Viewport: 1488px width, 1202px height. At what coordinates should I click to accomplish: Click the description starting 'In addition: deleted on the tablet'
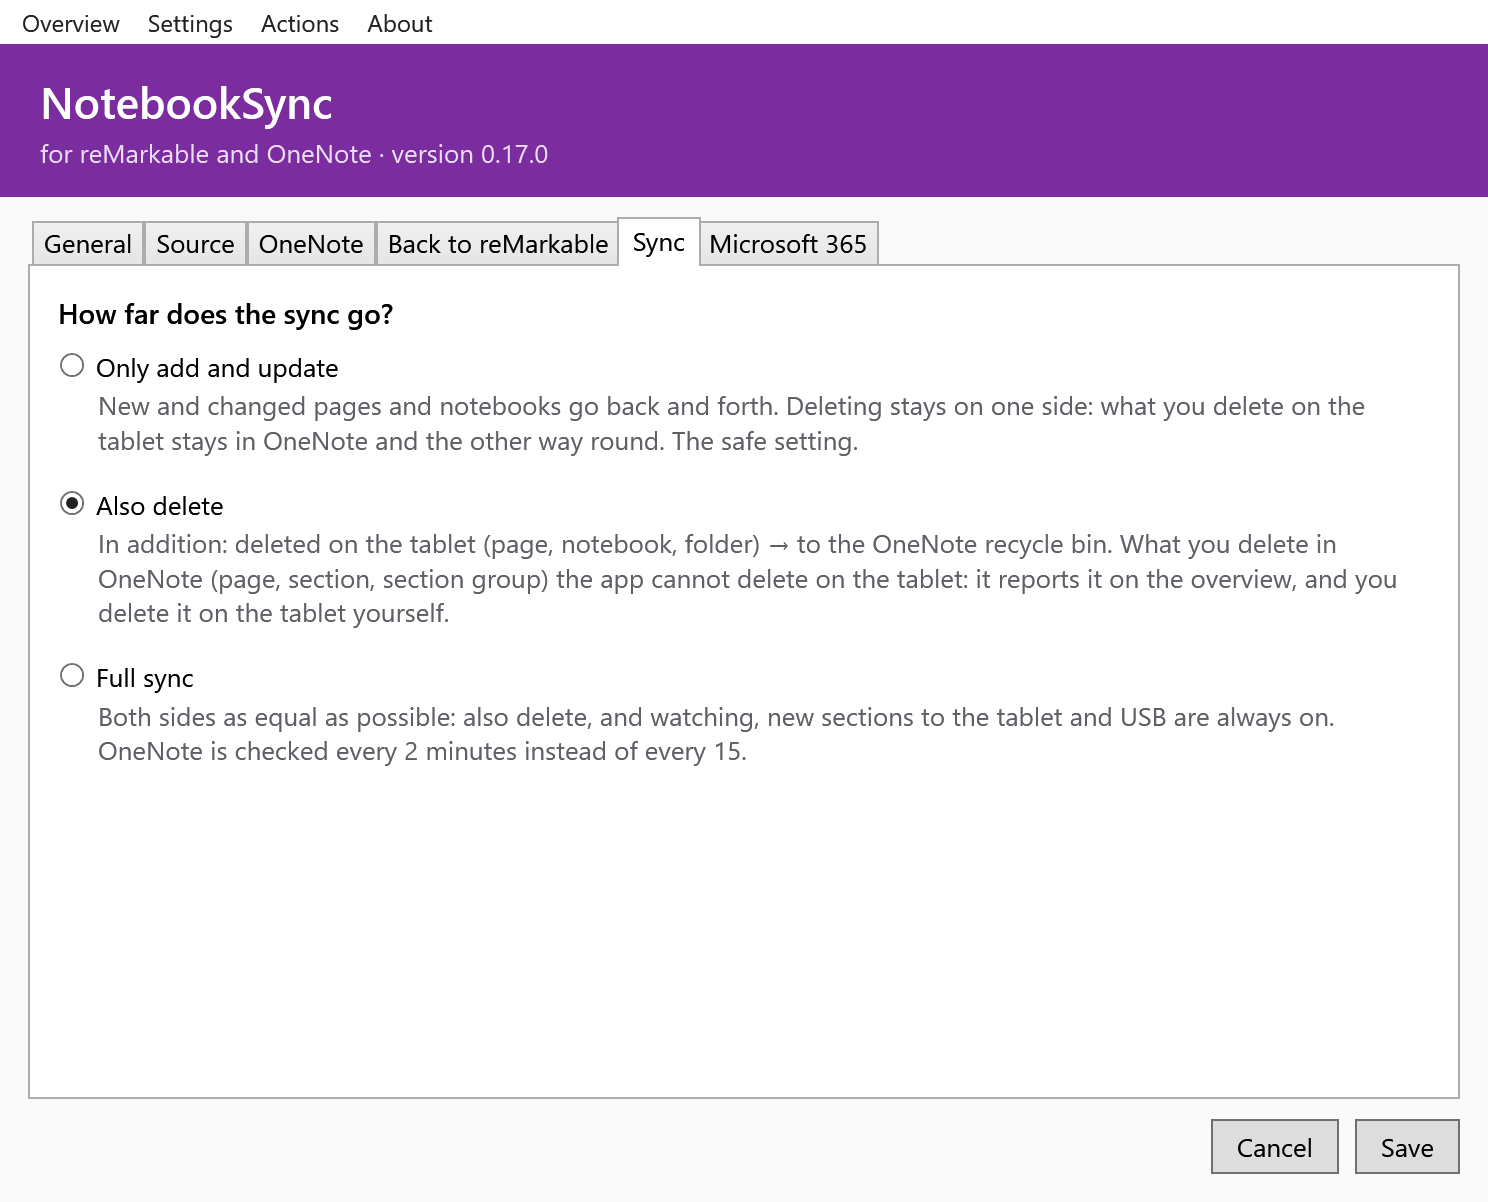[x=747, y=579]
